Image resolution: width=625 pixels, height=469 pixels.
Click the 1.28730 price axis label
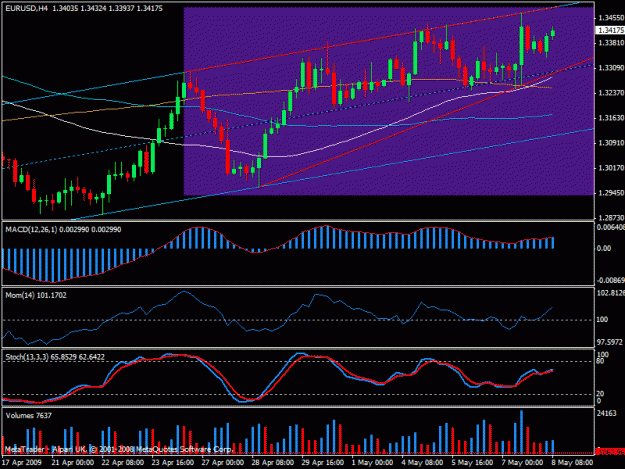611,218
